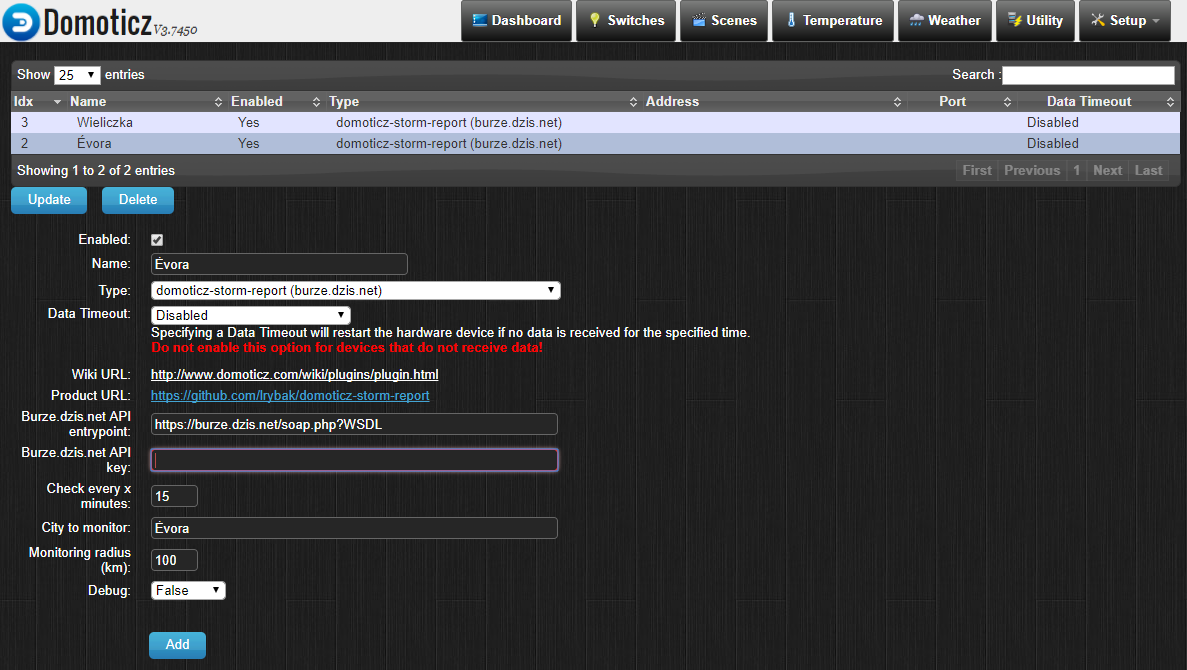1187x670 pixels.
Task: Sort by Data Timeout column
Action: pyautogui.click(x=1098, y=101)
